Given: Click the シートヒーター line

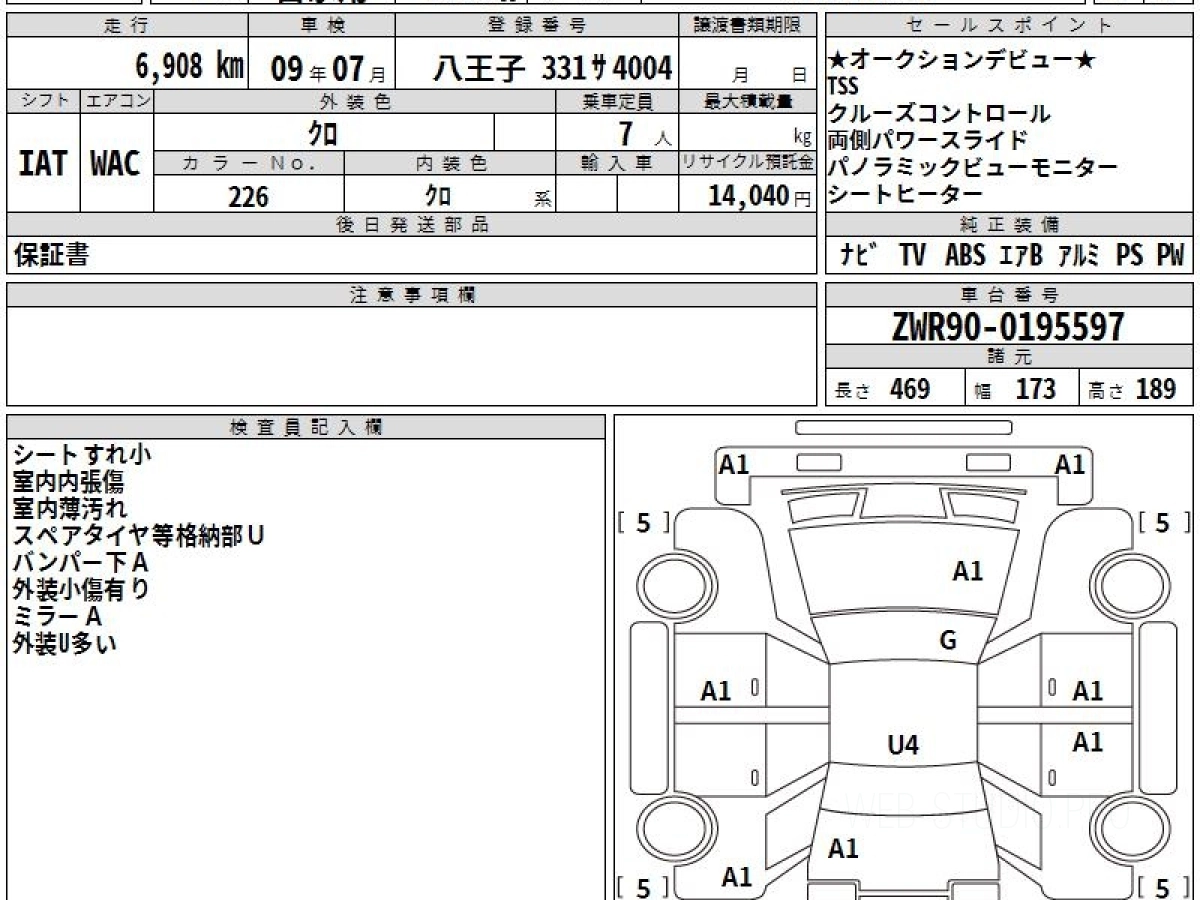Looking at the screenshot, I should coord(906,194).
